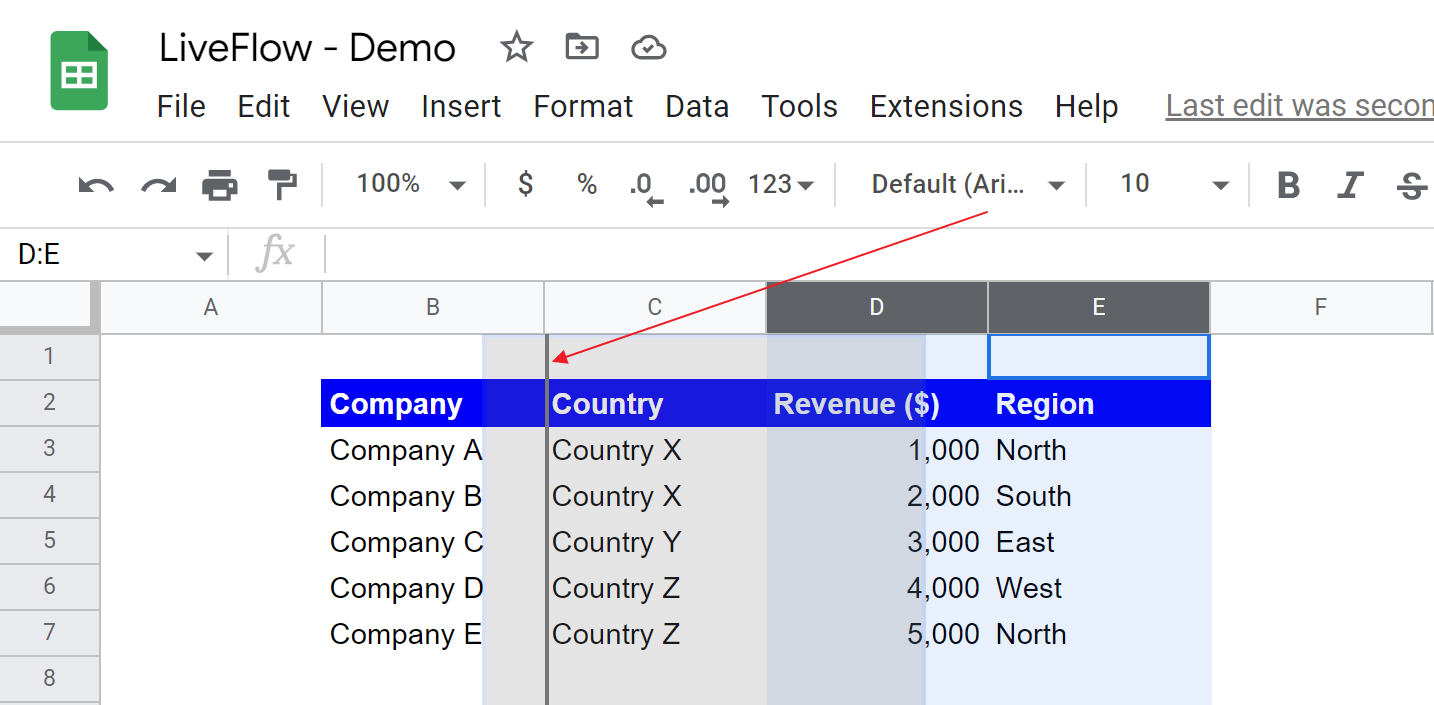Click the Last edit was seconds ago link
The width and height of the screenshot is (1434, 705).
coord(1298,106)
